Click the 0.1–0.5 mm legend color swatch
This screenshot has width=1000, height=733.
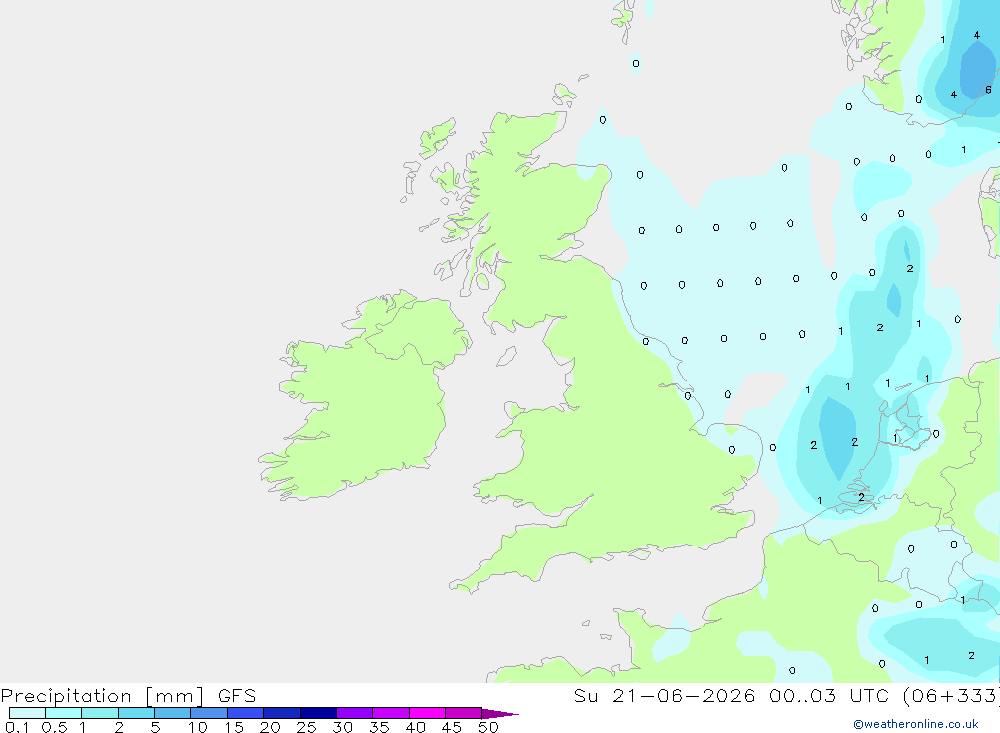(x=27, y=713)
